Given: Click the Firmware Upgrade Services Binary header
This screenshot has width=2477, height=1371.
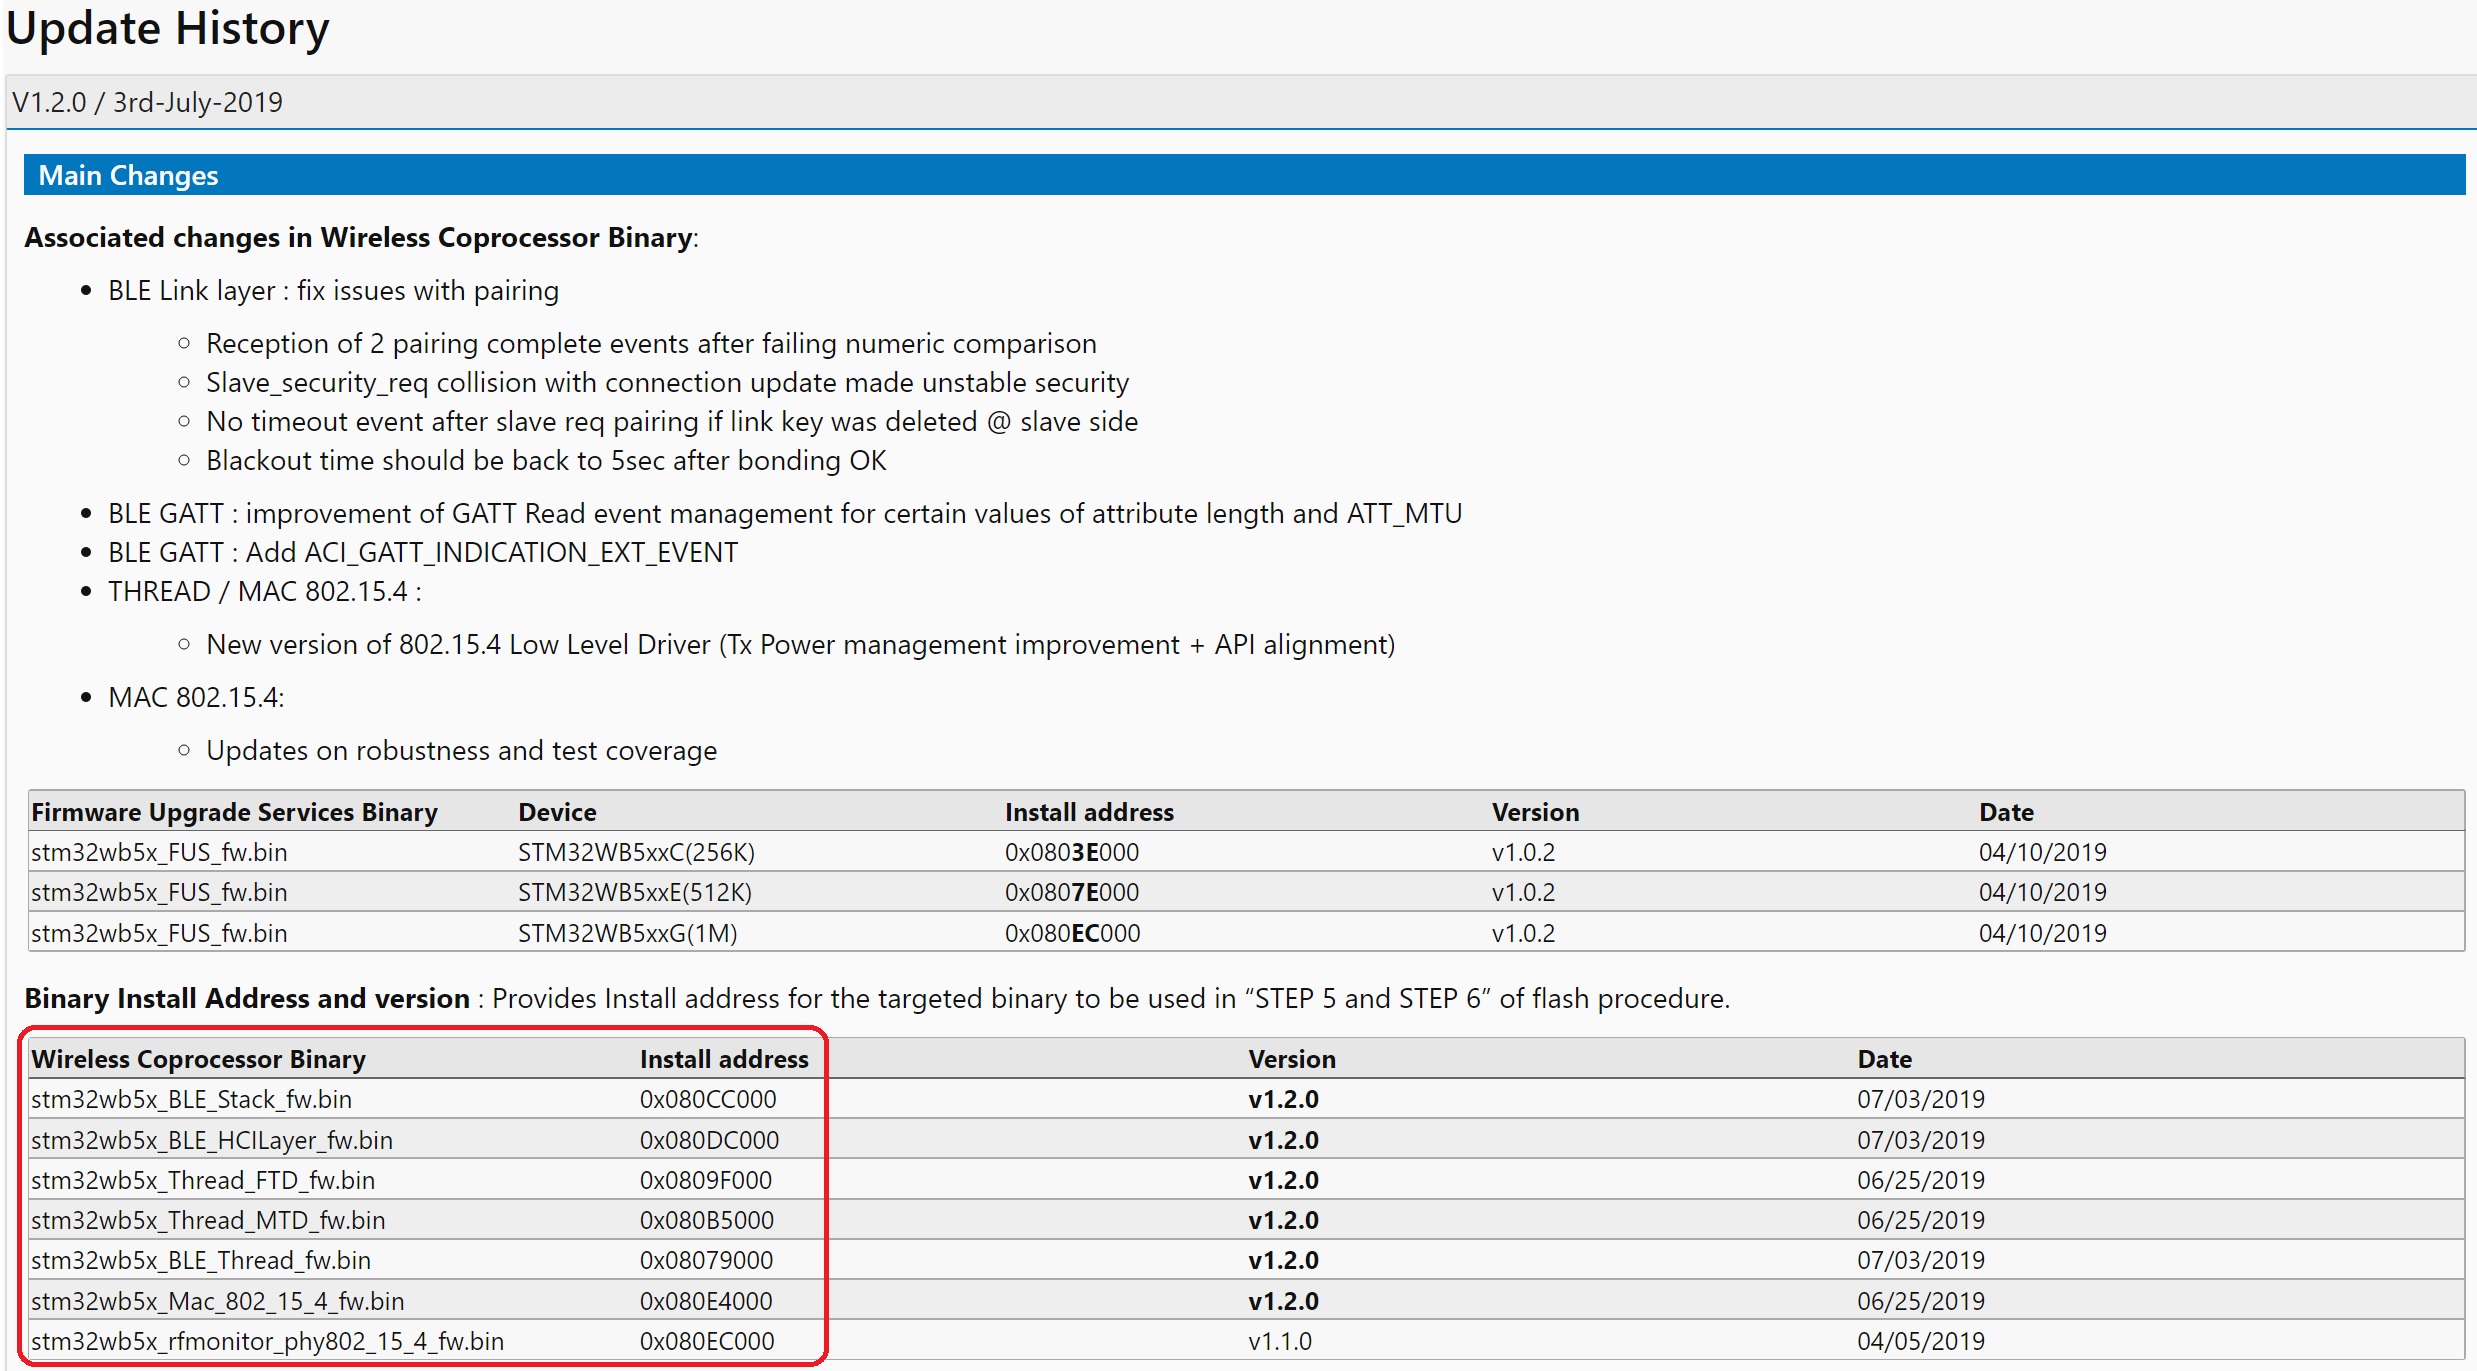Looking at the screenshot, I should (x=234, y=812).
